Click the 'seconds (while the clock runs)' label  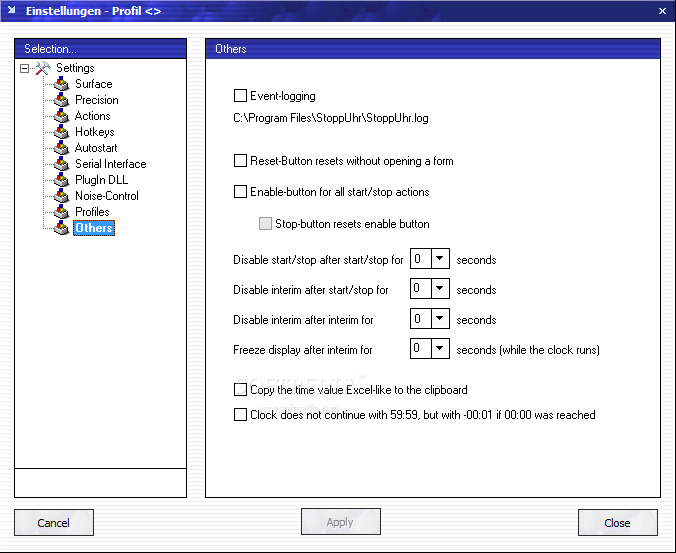click(x=528, y=350)
